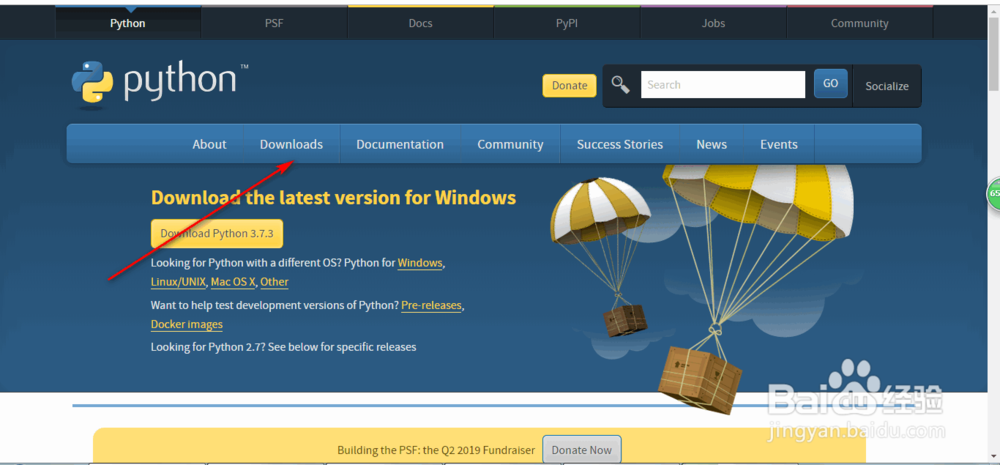Click the magnifying glass search icon
This screenshot has height=465, width=1000.
click(x=621, y=84)
